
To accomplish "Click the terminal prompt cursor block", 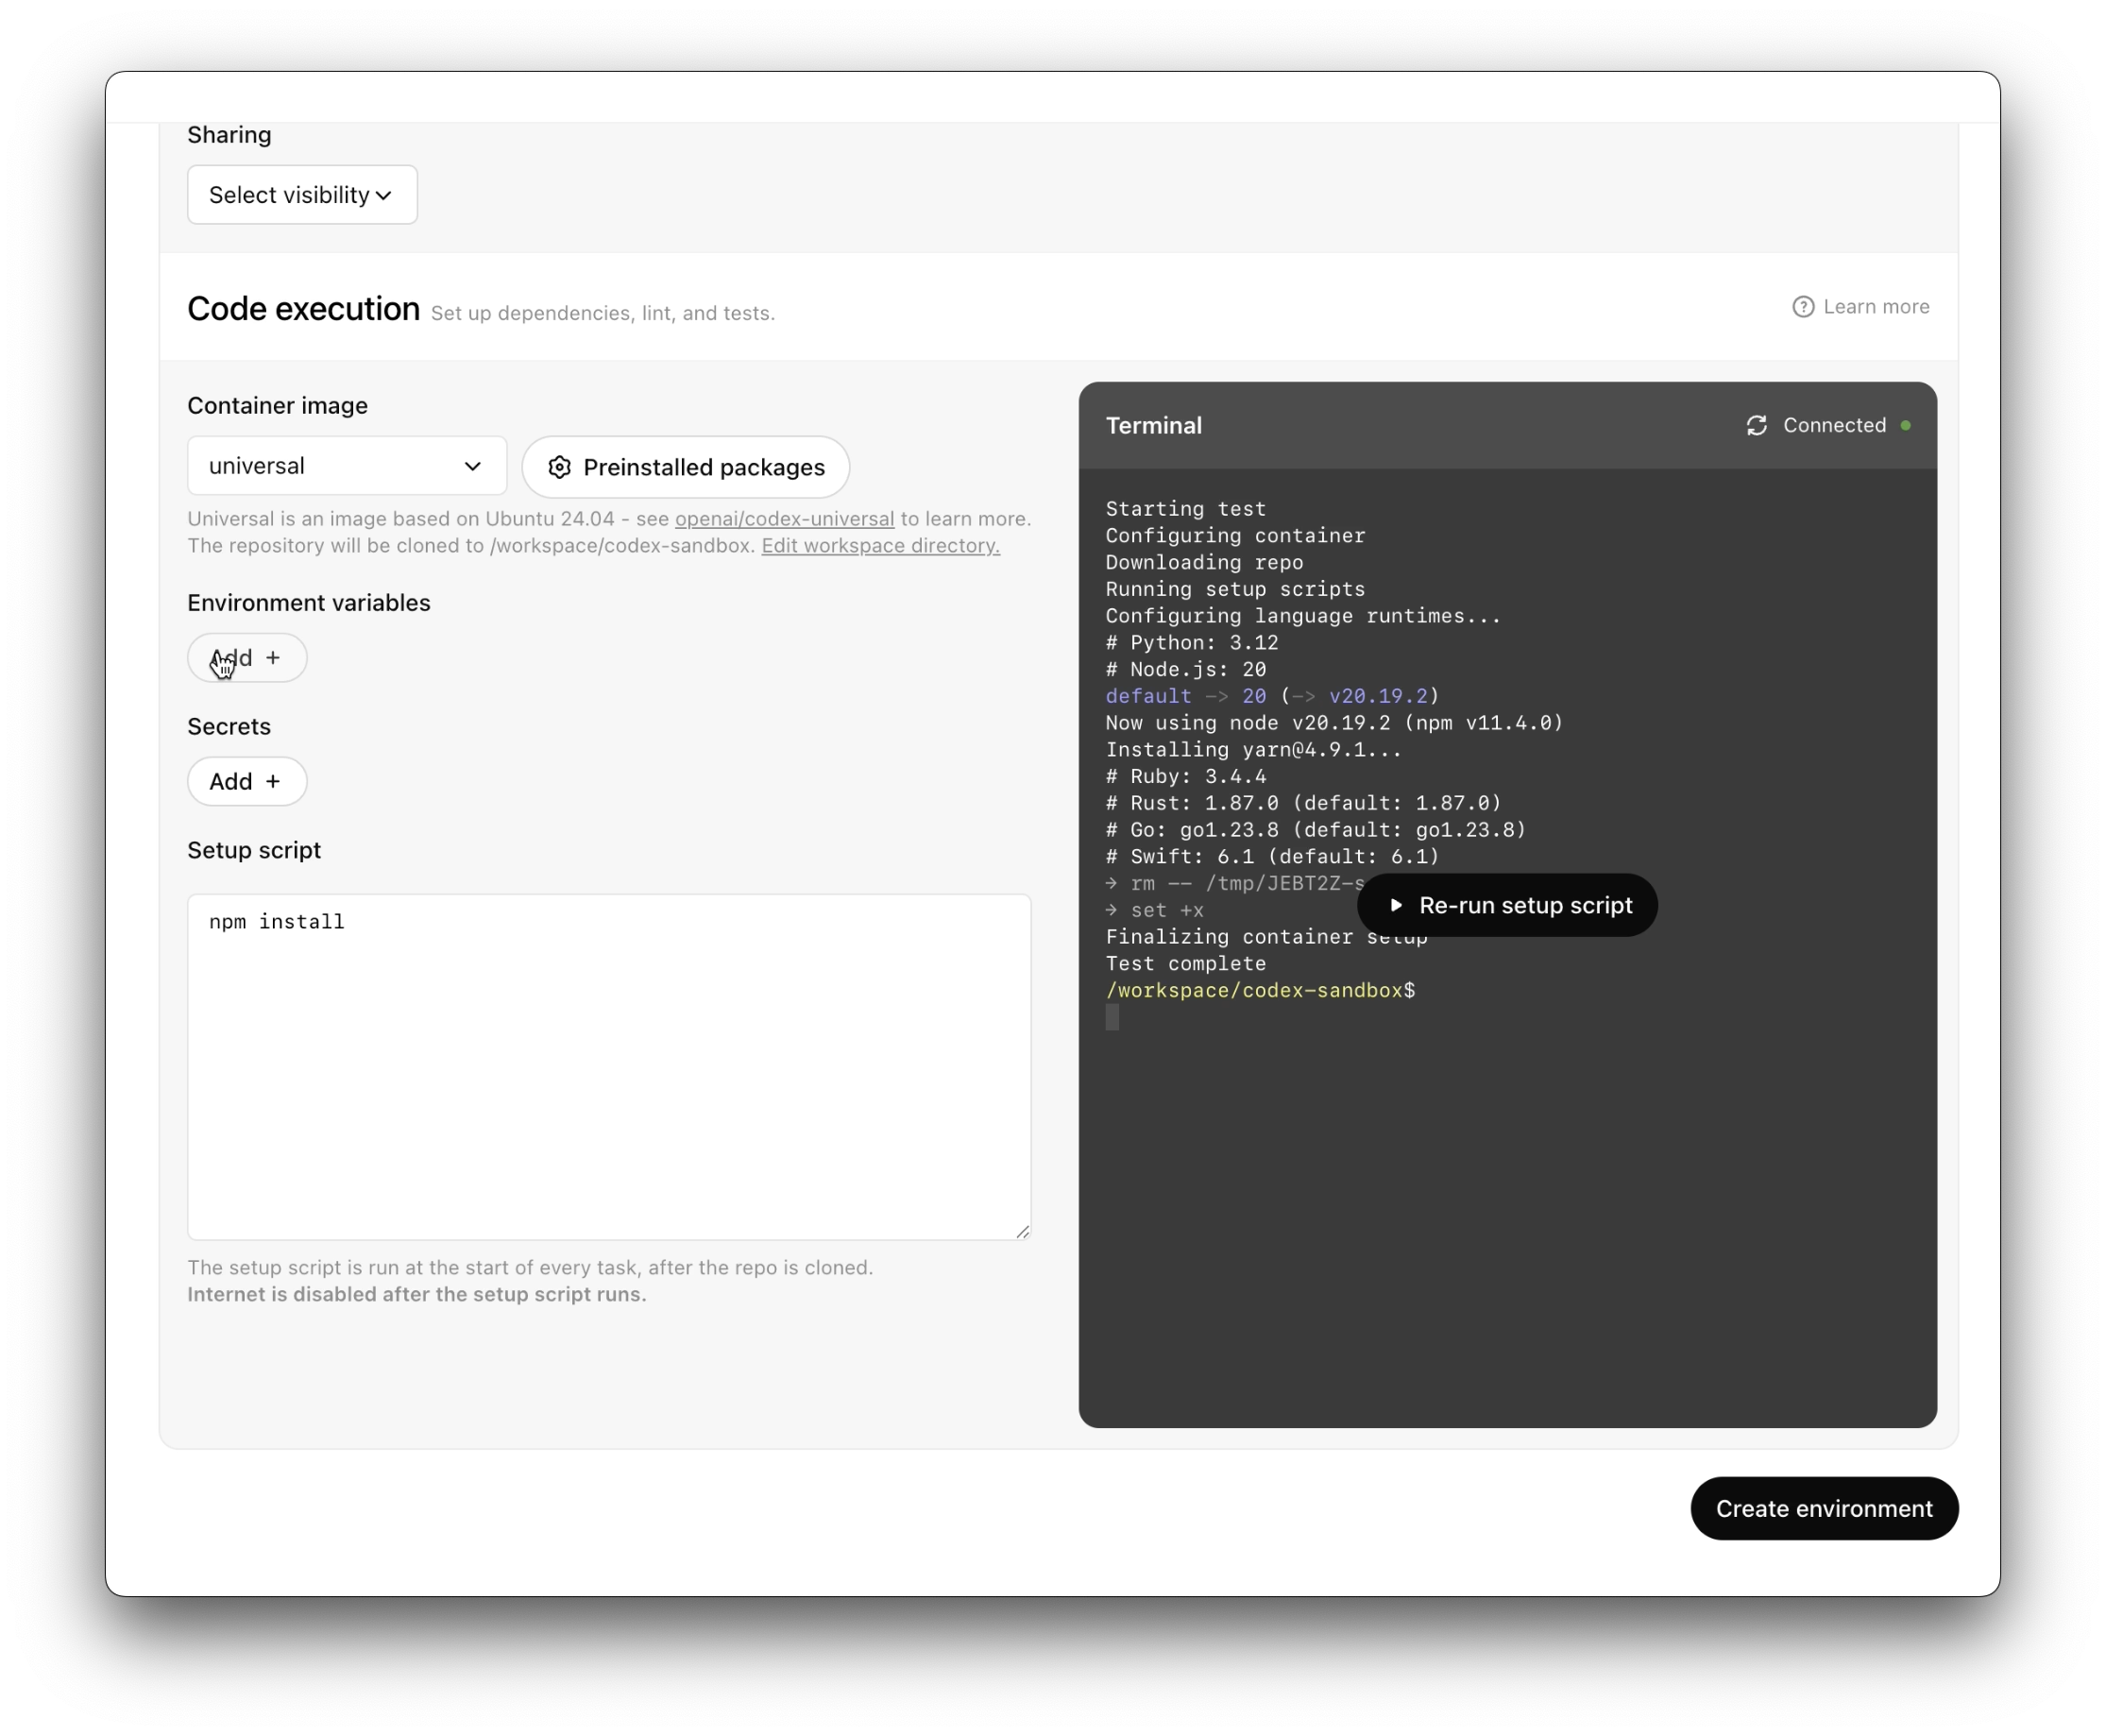I will (x=1112, y=1018).
